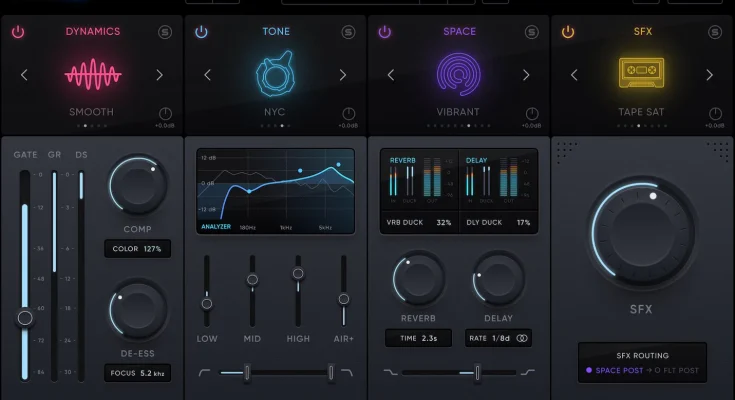Turn off the SFX module power
This screenshot has width=735, height=400.
tap(568, 32)
